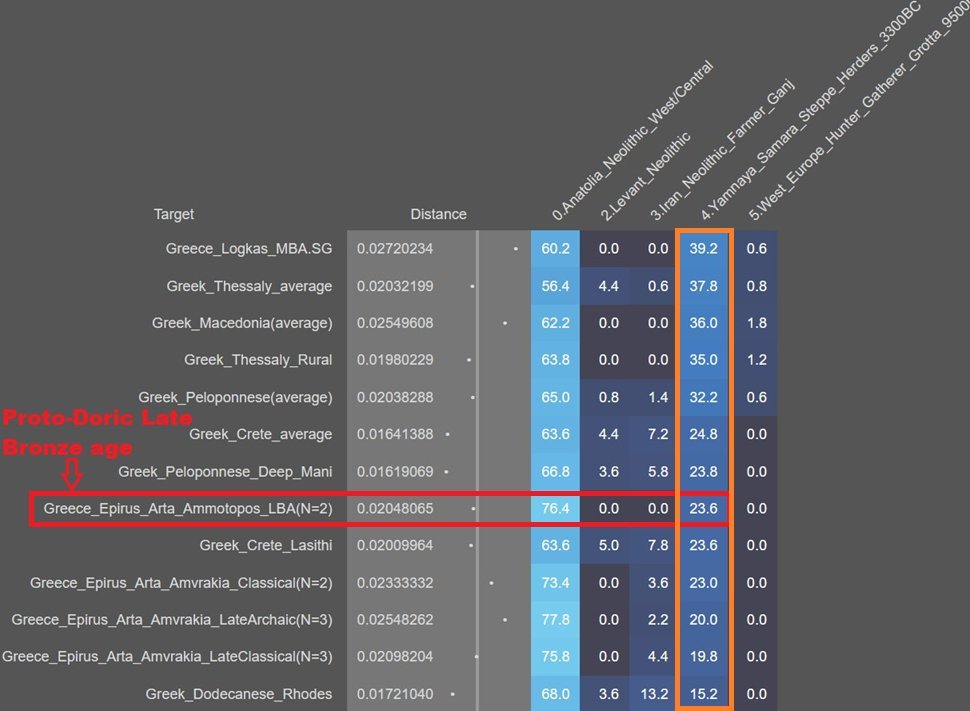Screen dimensions: 970x711
Task: Click the 19.8 cell in Amvrakia_LateClassical row
Action: point(703,657)
